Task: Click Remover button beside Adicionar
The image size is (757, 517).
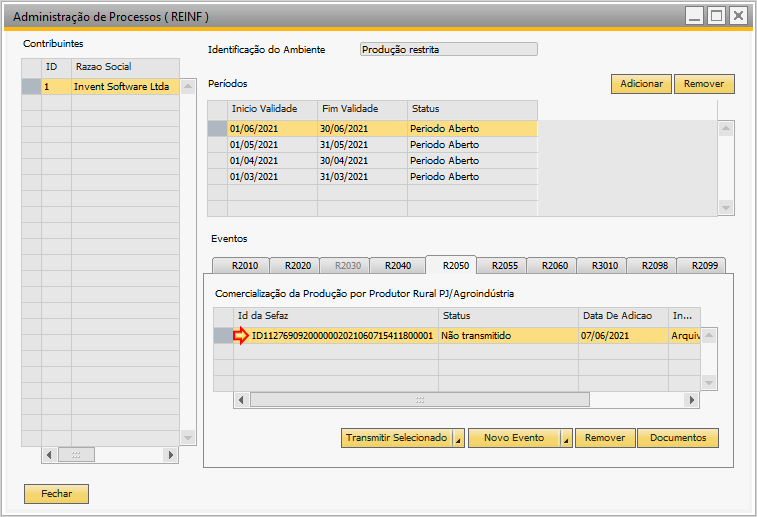Action: 704,84
